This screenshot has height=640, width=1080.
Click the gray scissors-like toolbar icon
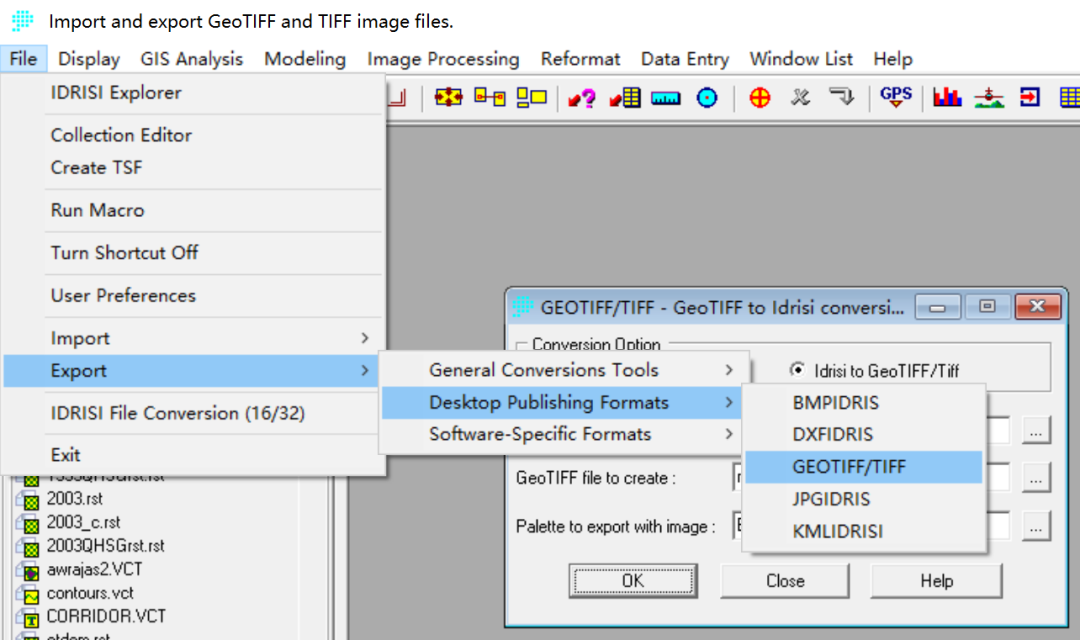point(800,97)
